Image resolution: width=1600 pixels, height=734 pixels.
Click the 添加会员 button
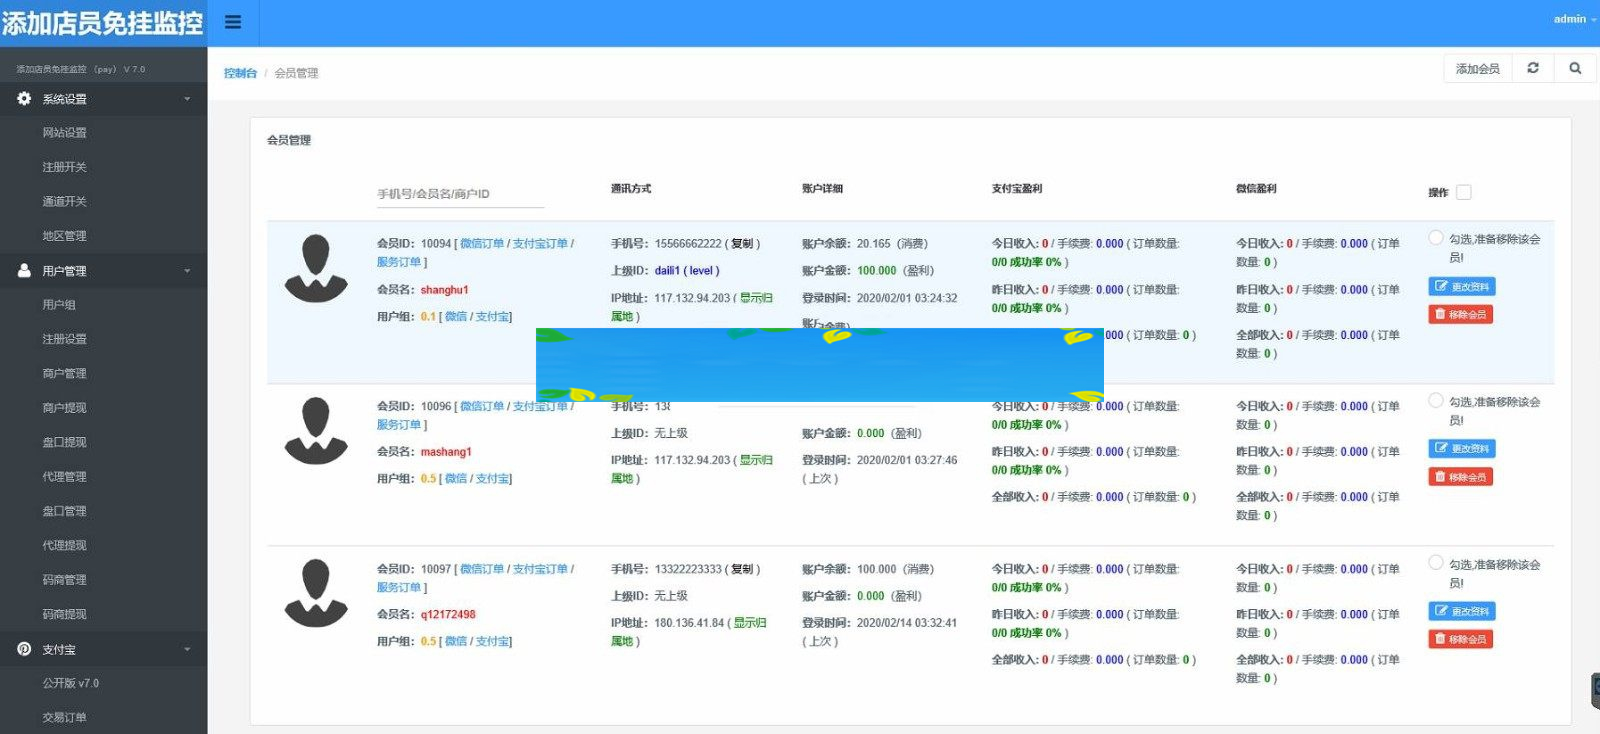(x=1477, y=68)
